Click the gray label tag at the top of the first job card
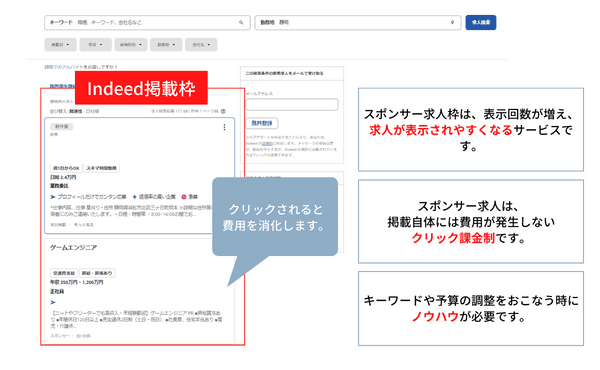 (62, 127)
